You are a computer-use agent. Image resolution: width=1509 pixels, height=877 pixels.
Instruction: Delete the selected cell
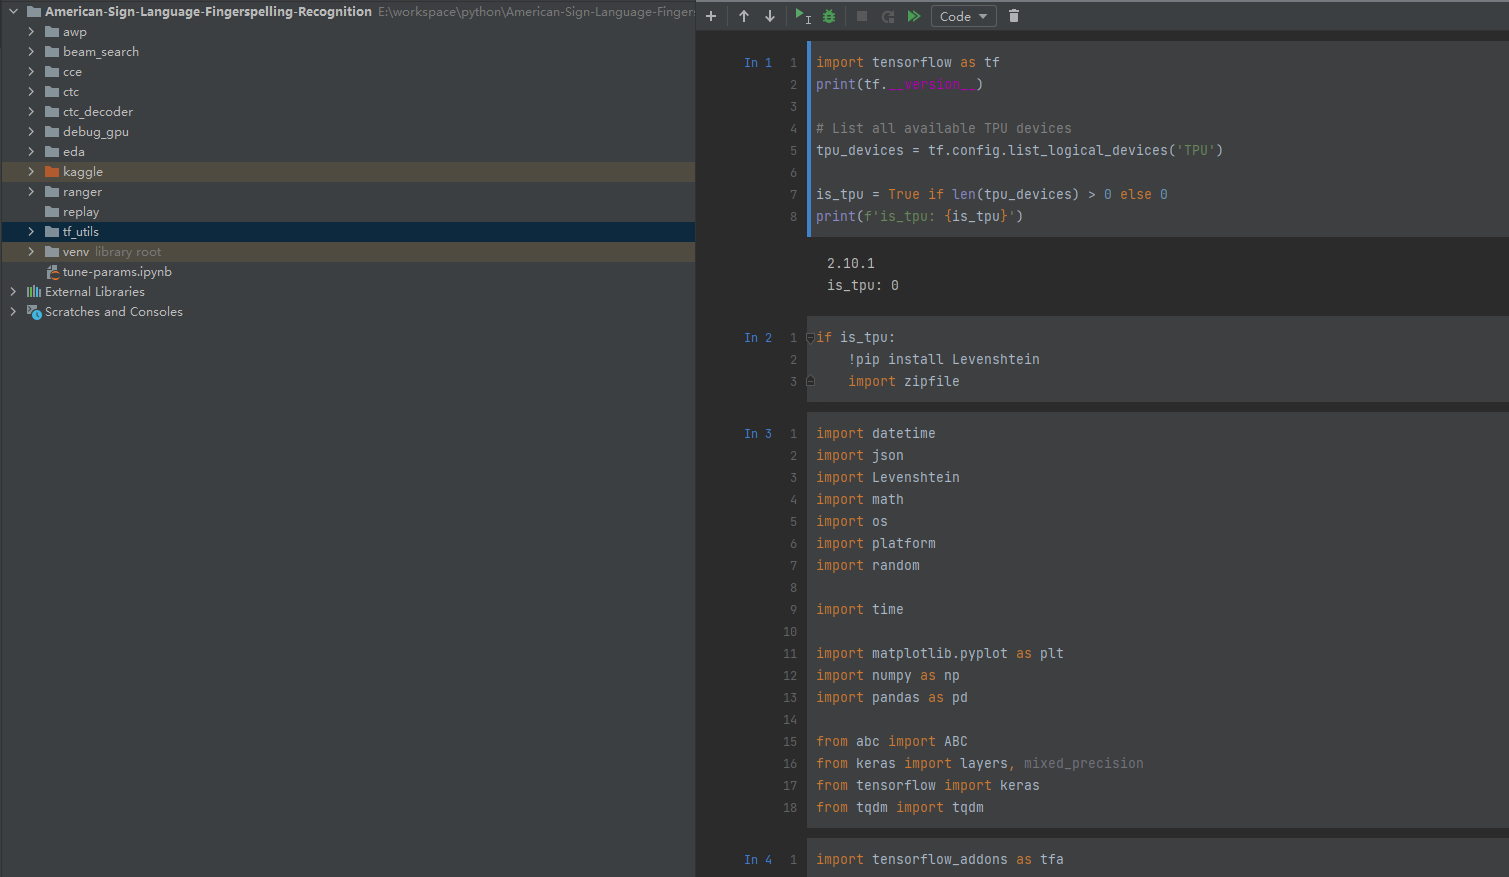pos(1014,16)
